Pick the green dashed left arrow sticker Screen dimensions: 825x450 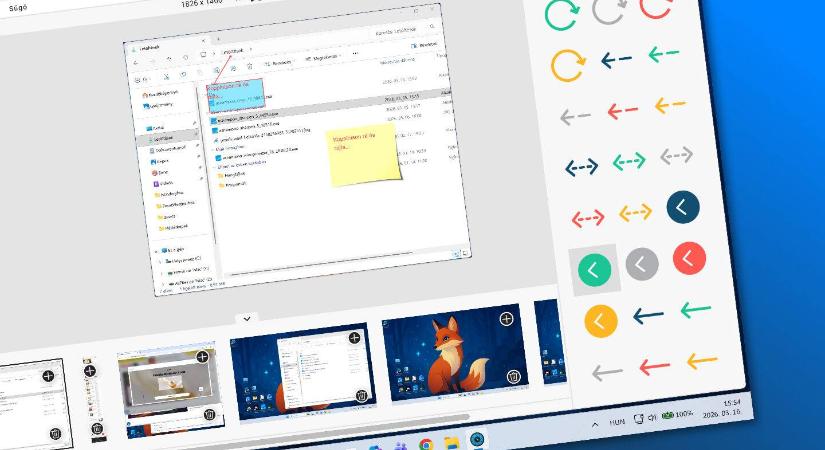[663, 54]
